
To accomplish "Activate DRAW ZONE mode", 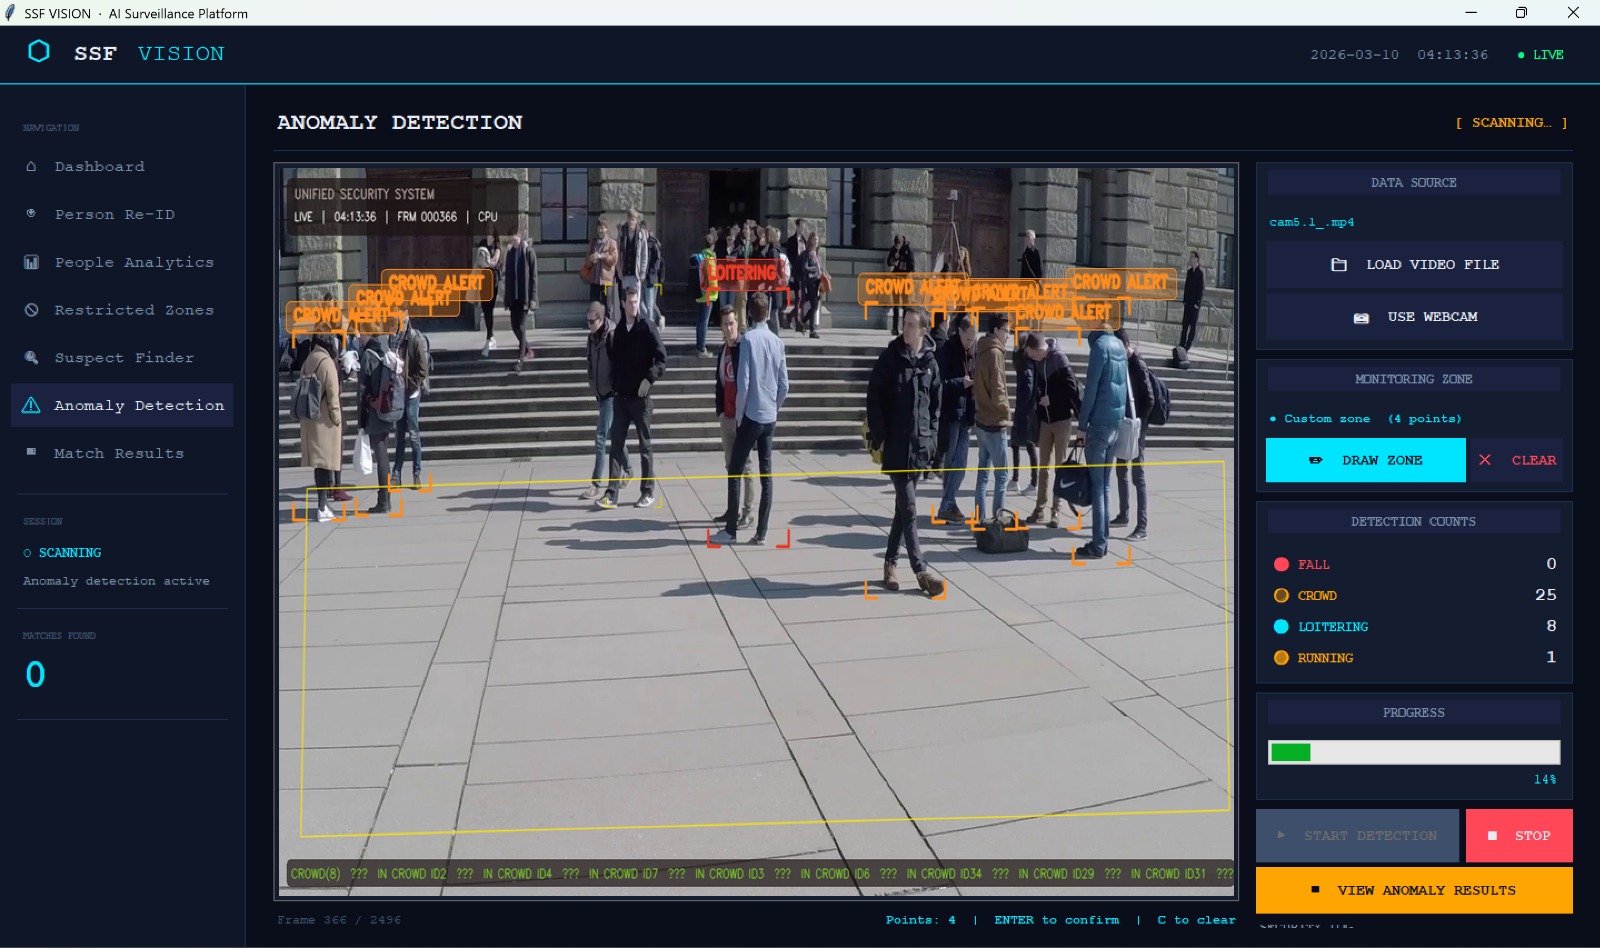I will point(1366,460).
